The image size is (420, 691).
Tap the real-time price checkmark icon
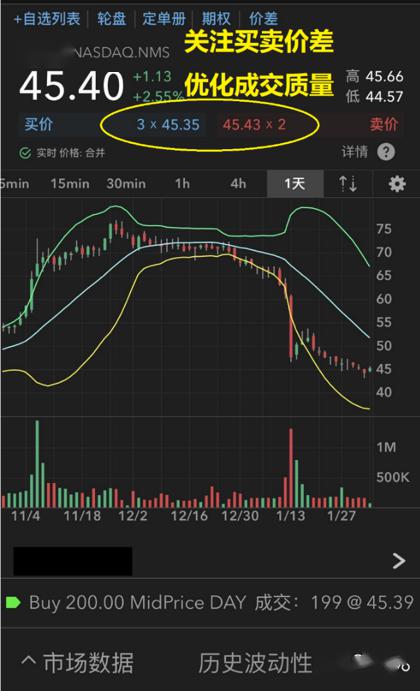(25, 153)
